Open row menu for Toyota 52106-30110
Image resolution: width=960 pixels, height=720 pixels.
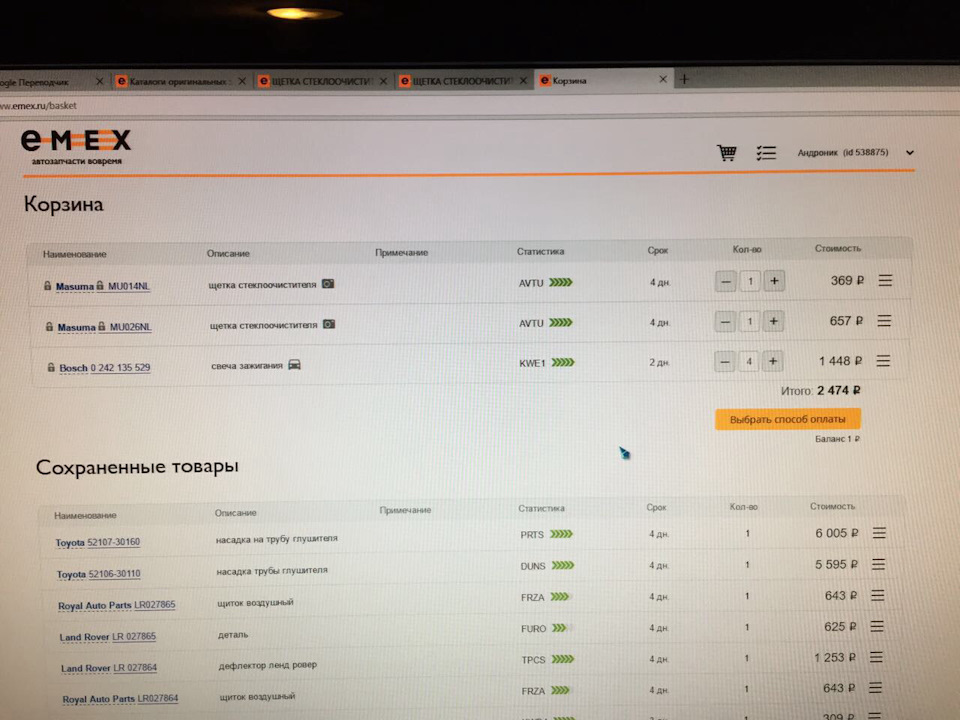pos(879,564)
